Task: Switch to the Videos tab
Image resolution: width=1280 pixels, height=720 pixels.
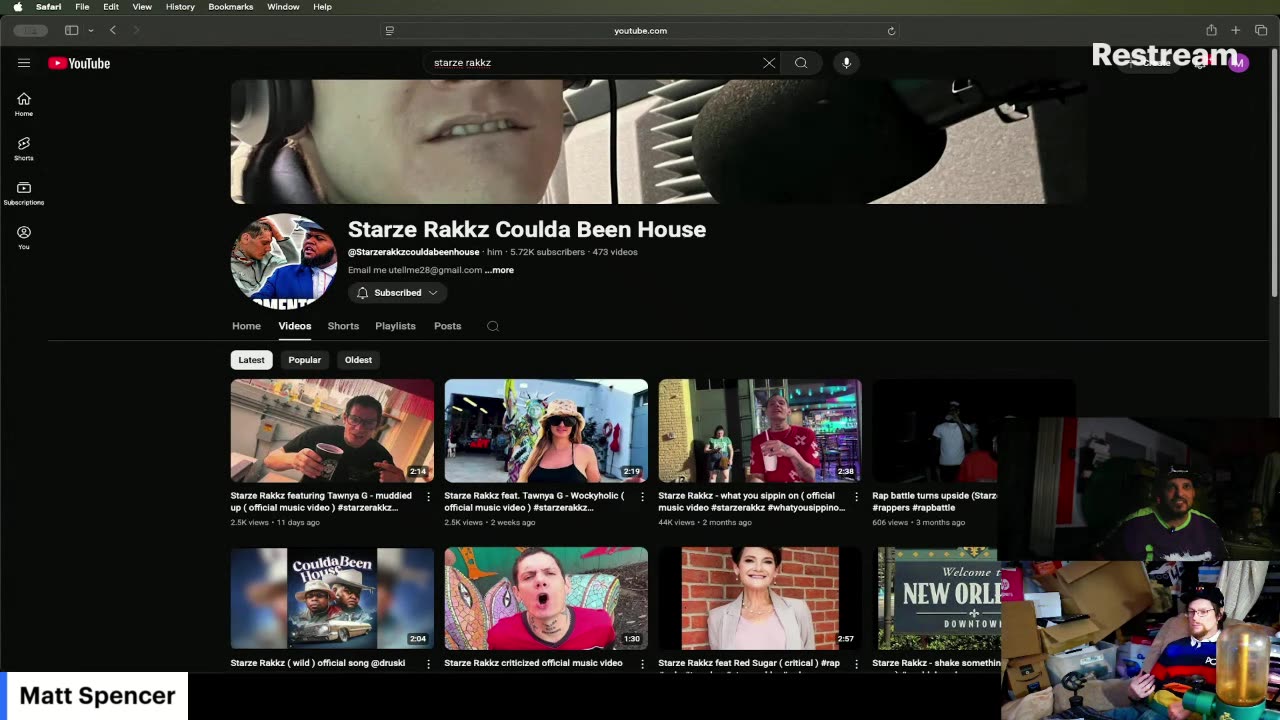Action: click(x=295, y=326)
